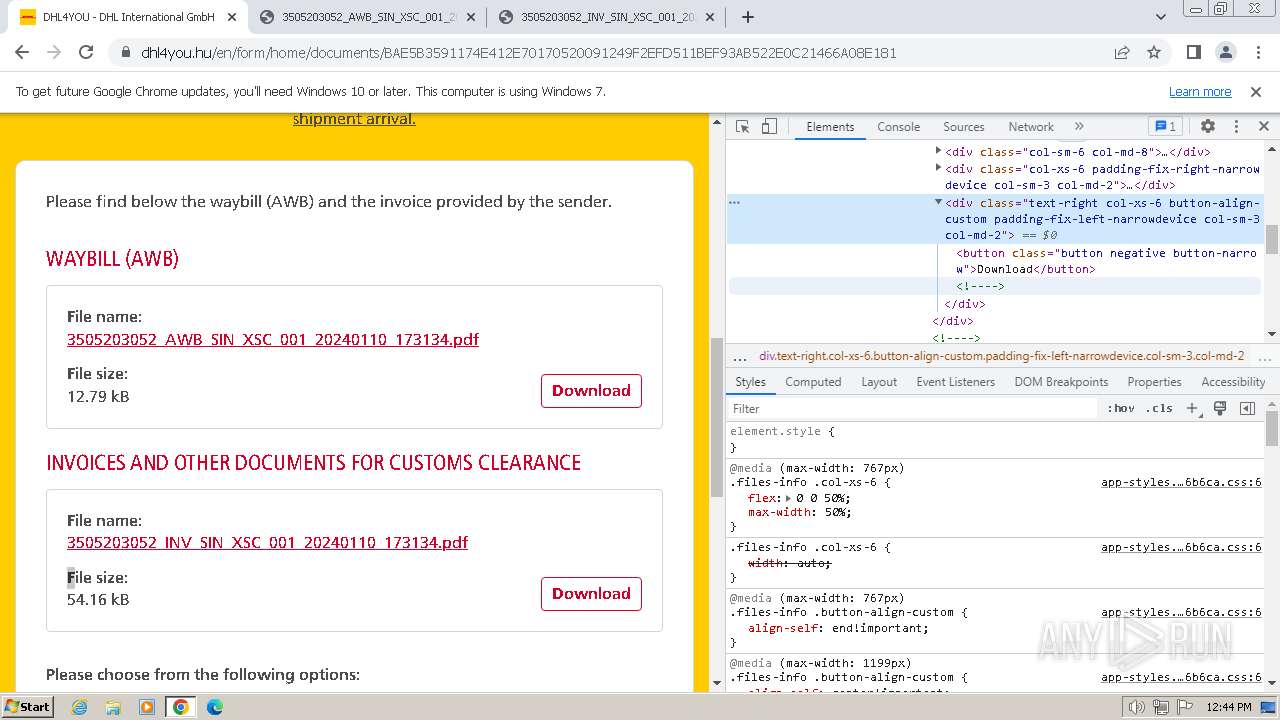
Task: Select the button negative button-narrow node
Action: [1106, 261]
